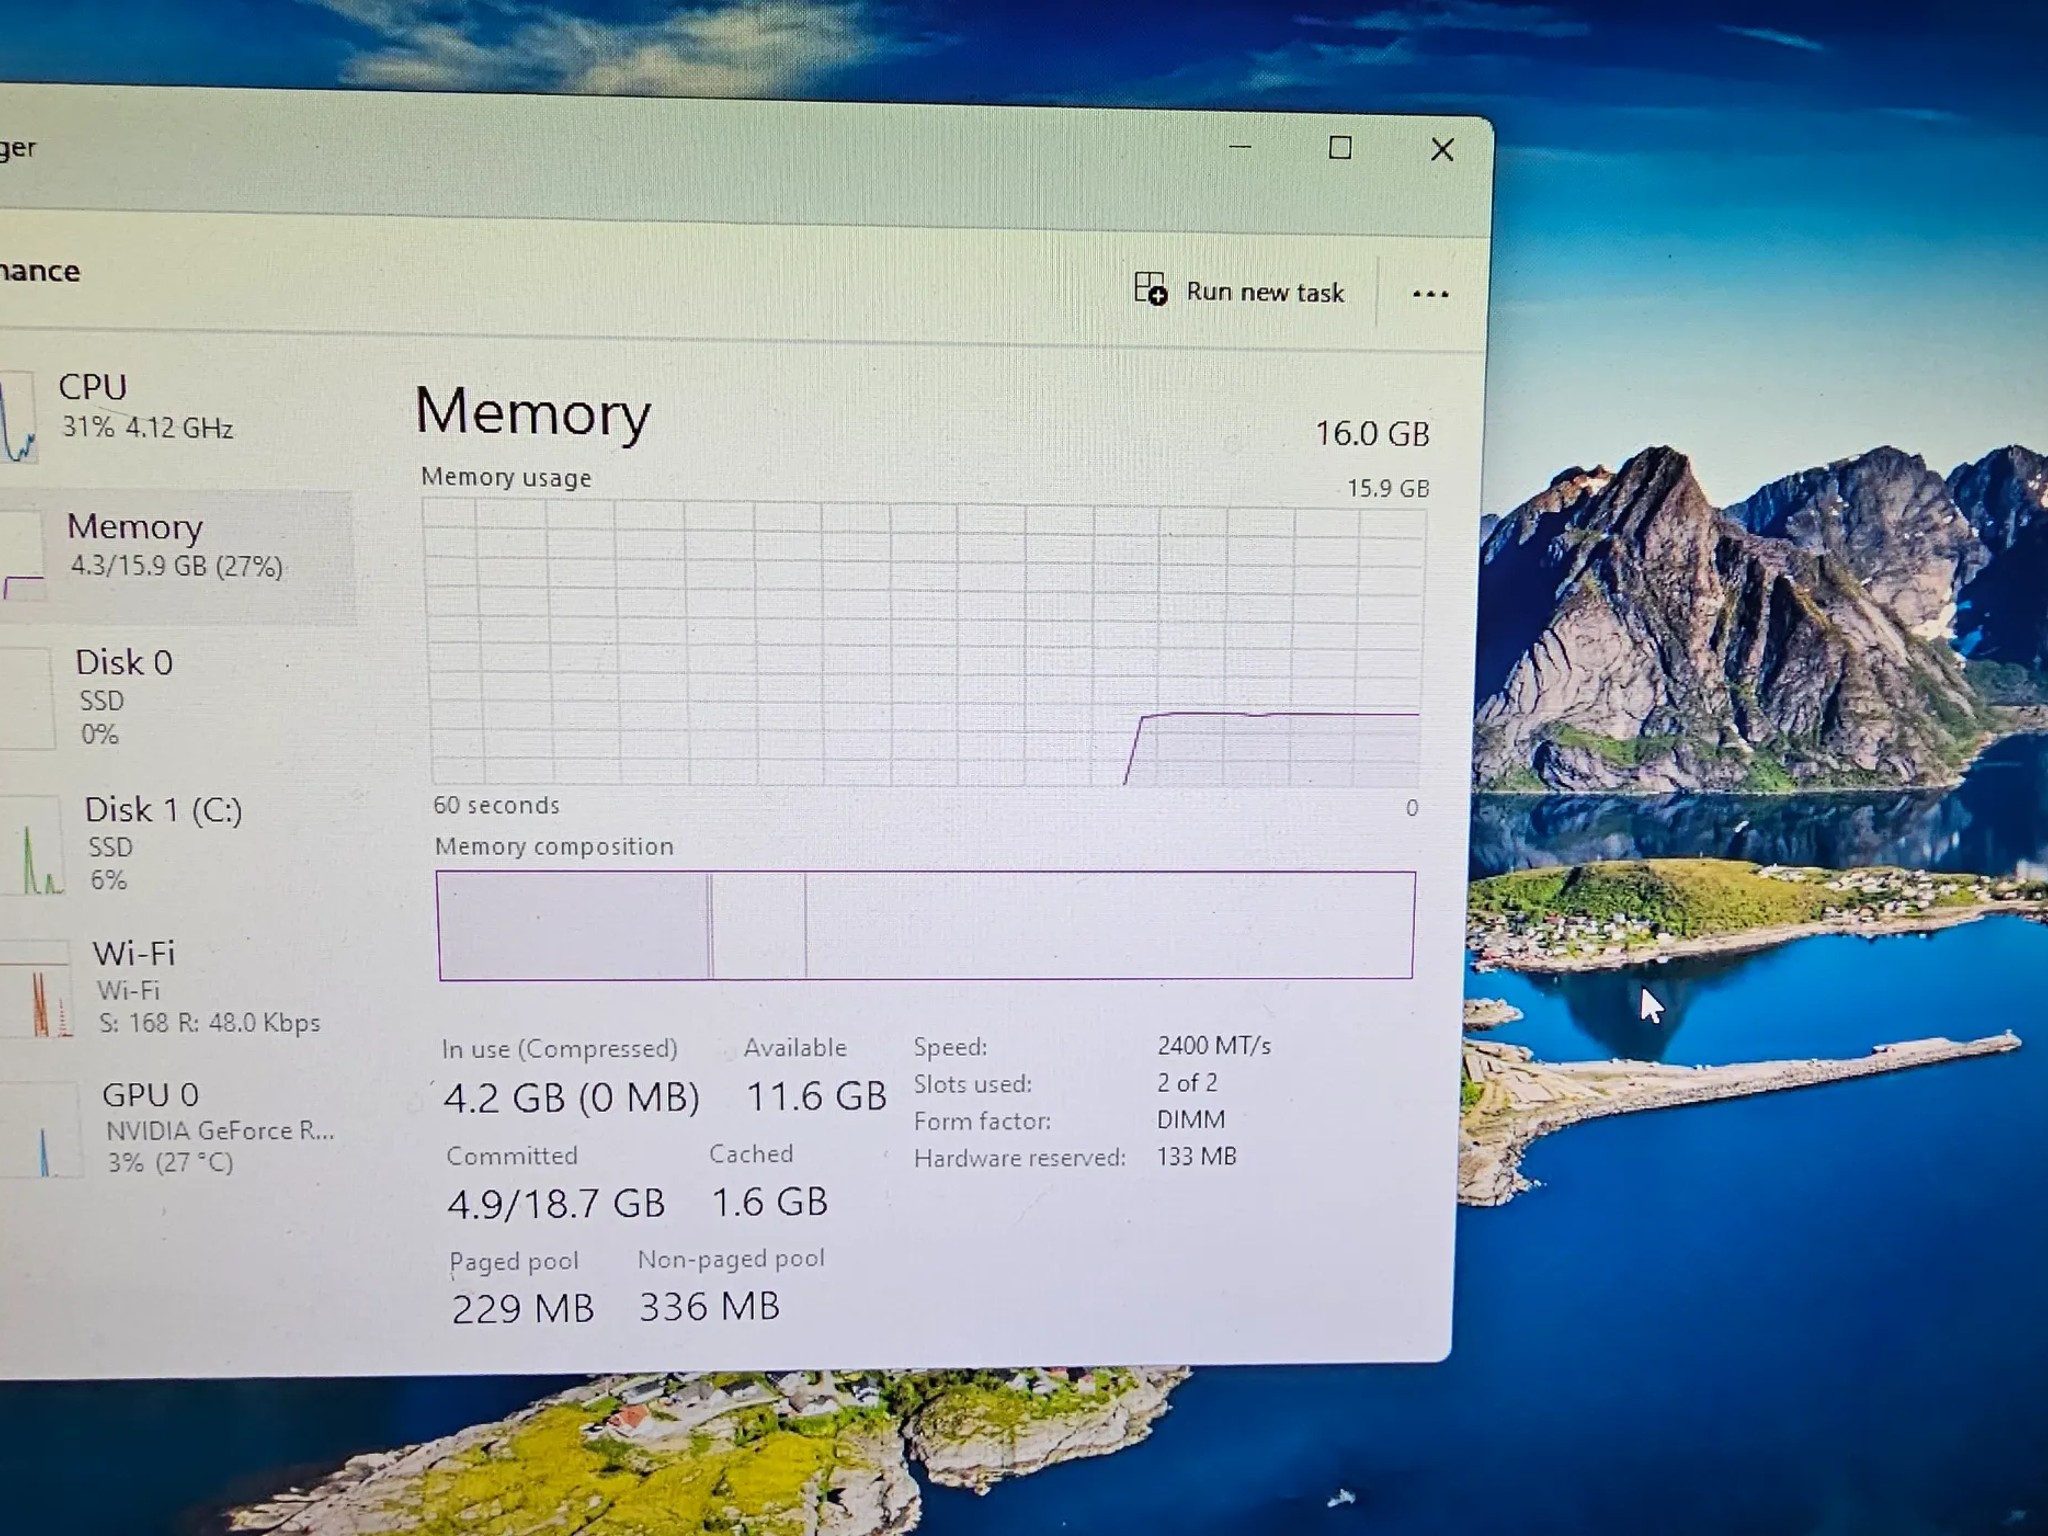Click the standby segment of Memory composition
This screenshot has height=1536, width=2048.
tap(760, 925)
